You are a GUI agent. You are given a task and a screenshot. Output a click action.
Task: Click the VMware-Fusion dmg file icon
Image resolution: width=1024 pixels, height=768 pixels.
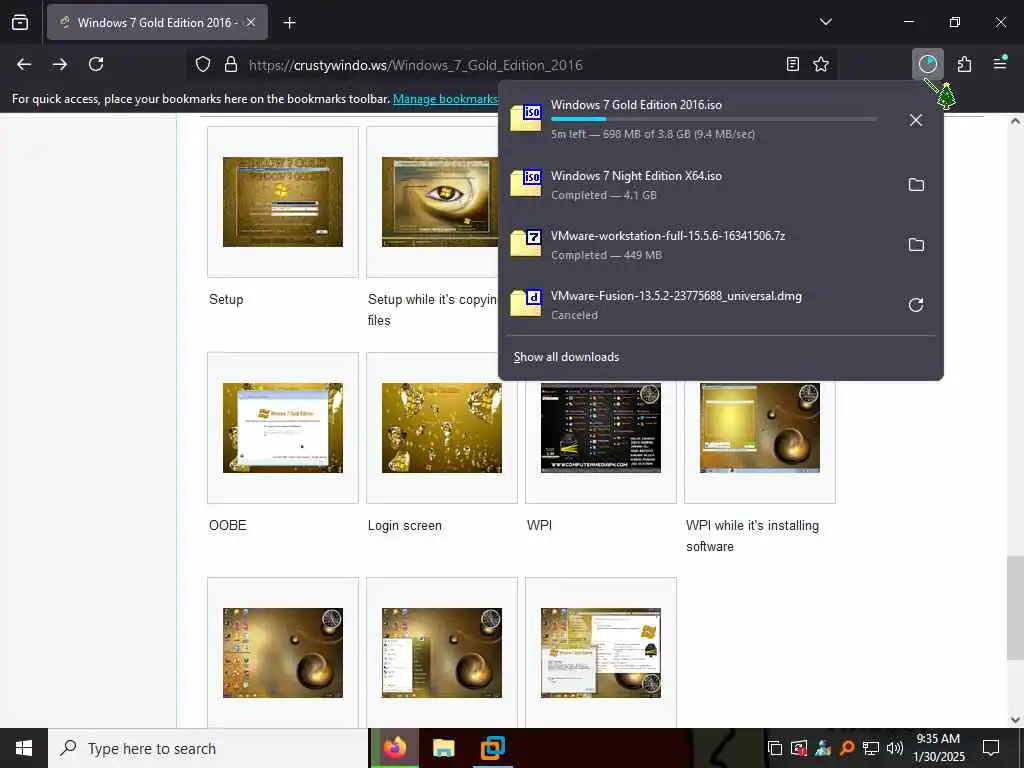pos(526,304)
